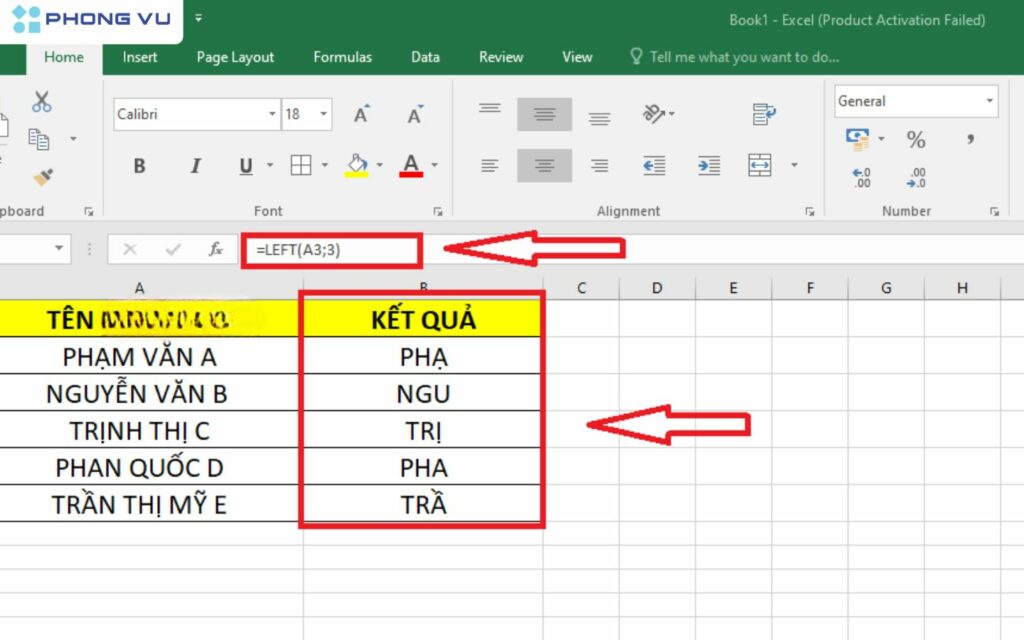Click Increase Font Size icon

[362, 115]
